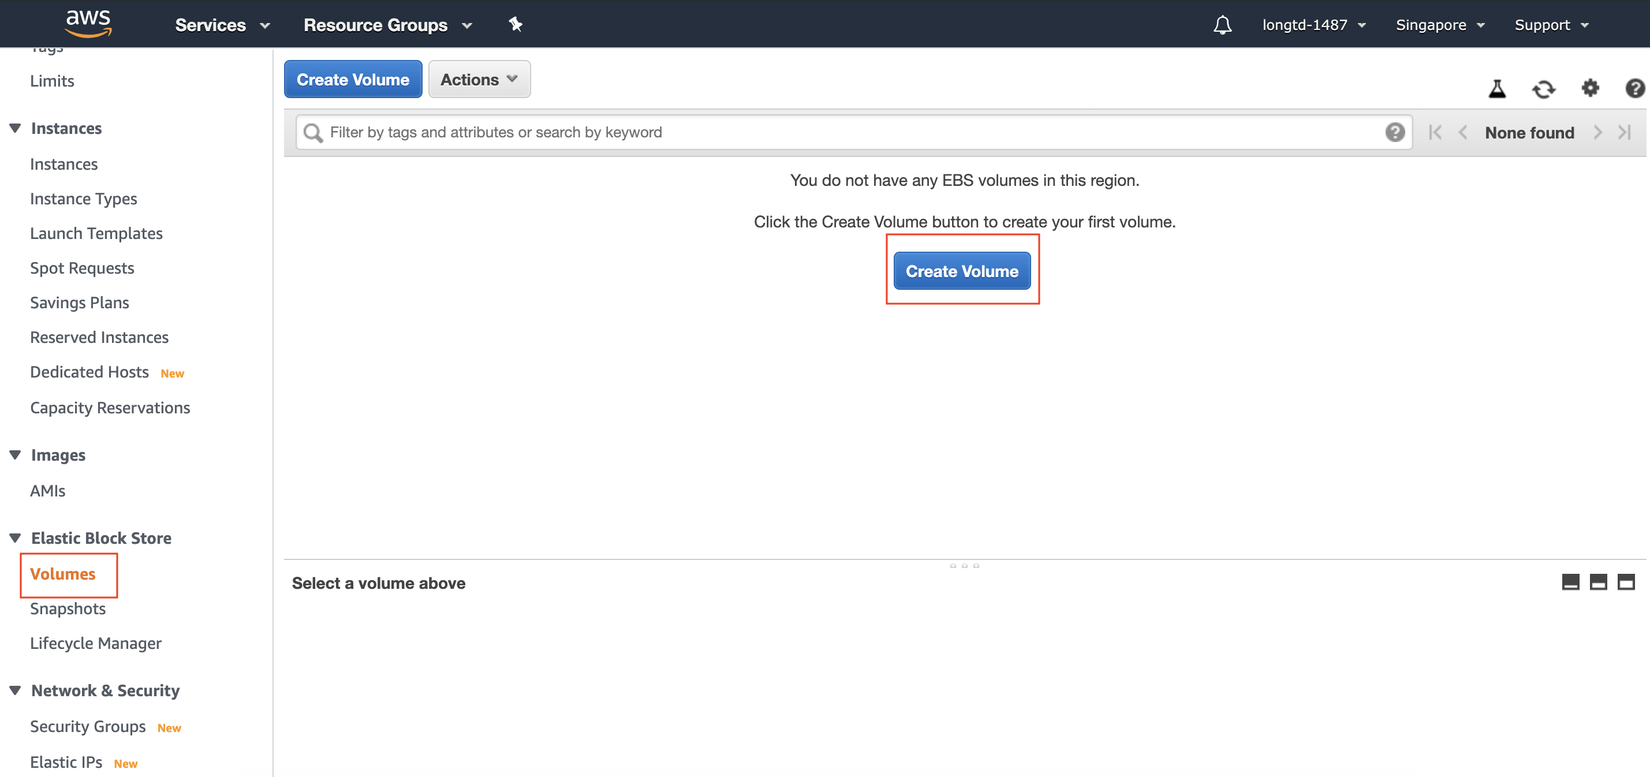Expand the Actions dropdown button

click(x=479, y=79)
